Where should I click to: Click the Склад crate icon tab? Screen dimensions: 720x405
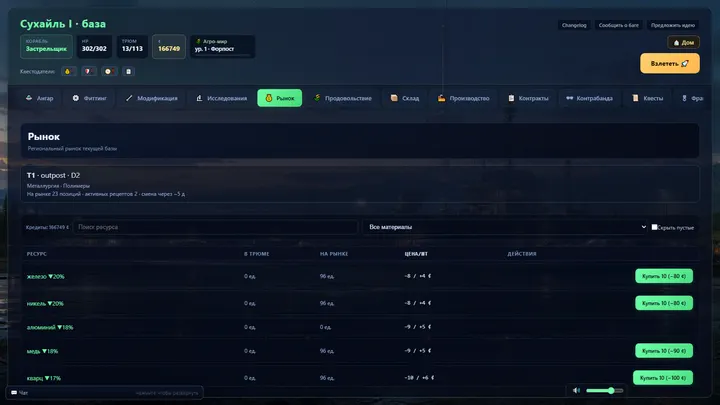tap(405, 98)
